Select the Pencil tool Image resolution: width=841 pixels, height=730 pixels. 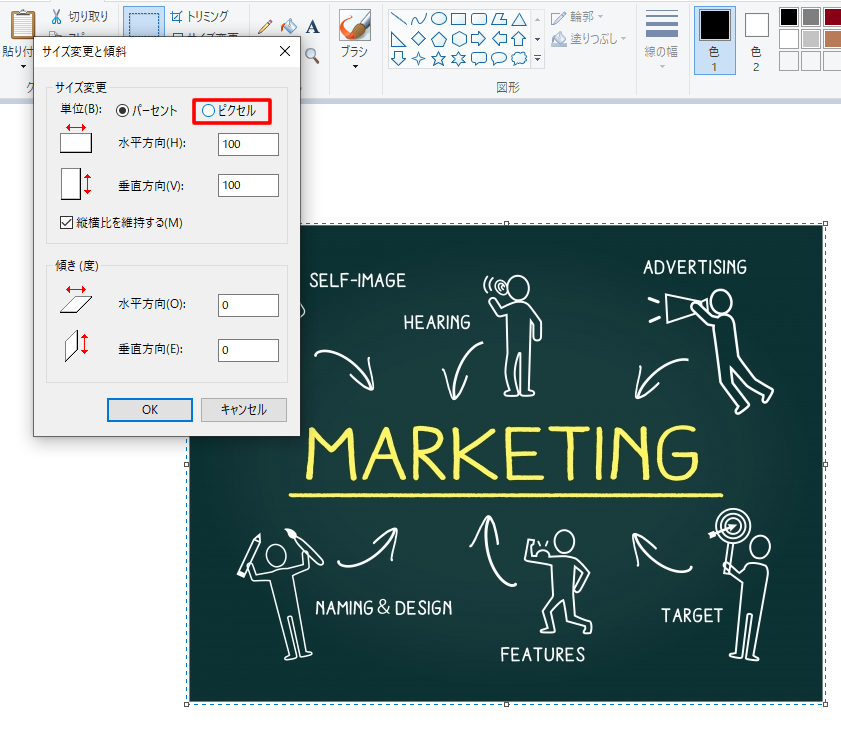click(x=265, y=27)
